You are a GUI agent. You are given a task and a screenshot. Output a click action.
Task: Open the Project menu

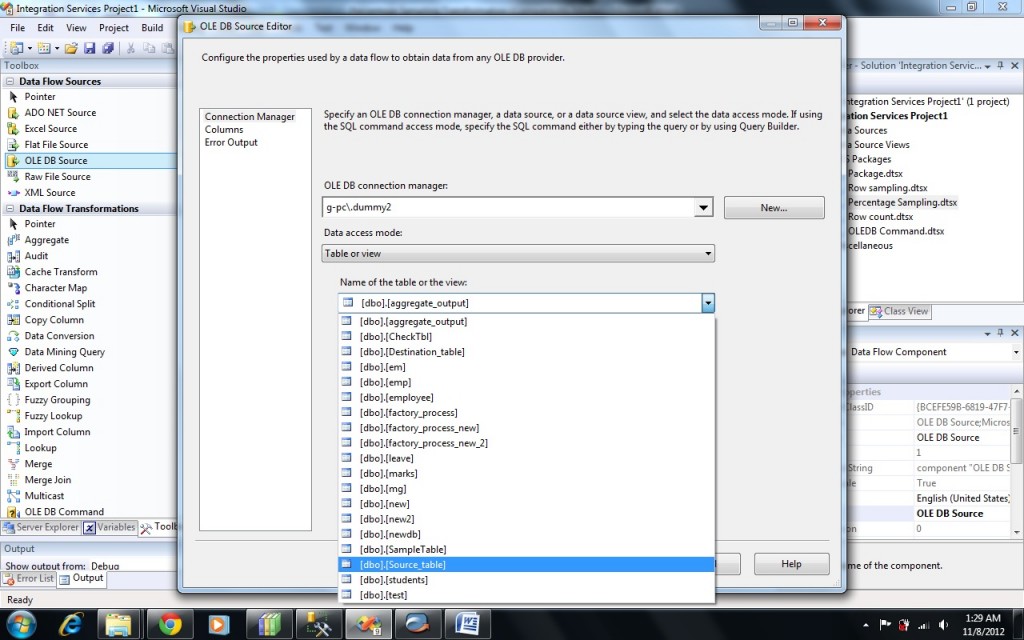[x=113, y=28]
